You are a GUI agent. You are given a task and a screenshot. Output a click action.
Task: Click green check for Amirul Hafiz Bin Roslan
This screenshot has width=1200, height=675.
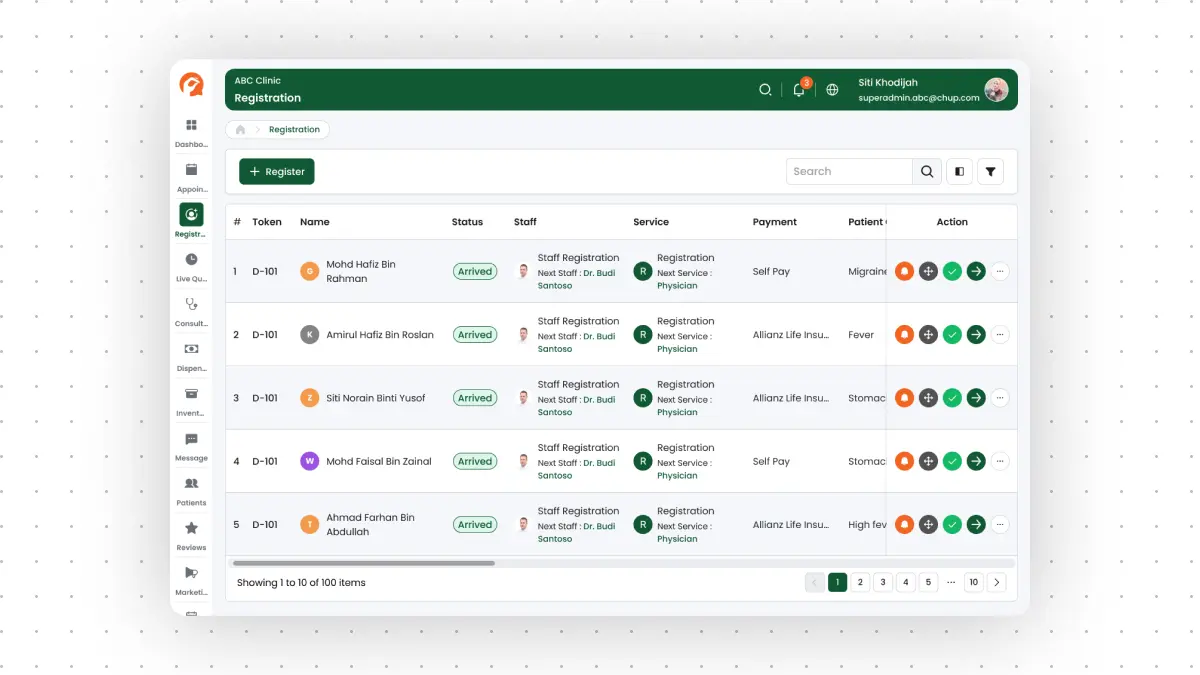click(x=952, y=335)
